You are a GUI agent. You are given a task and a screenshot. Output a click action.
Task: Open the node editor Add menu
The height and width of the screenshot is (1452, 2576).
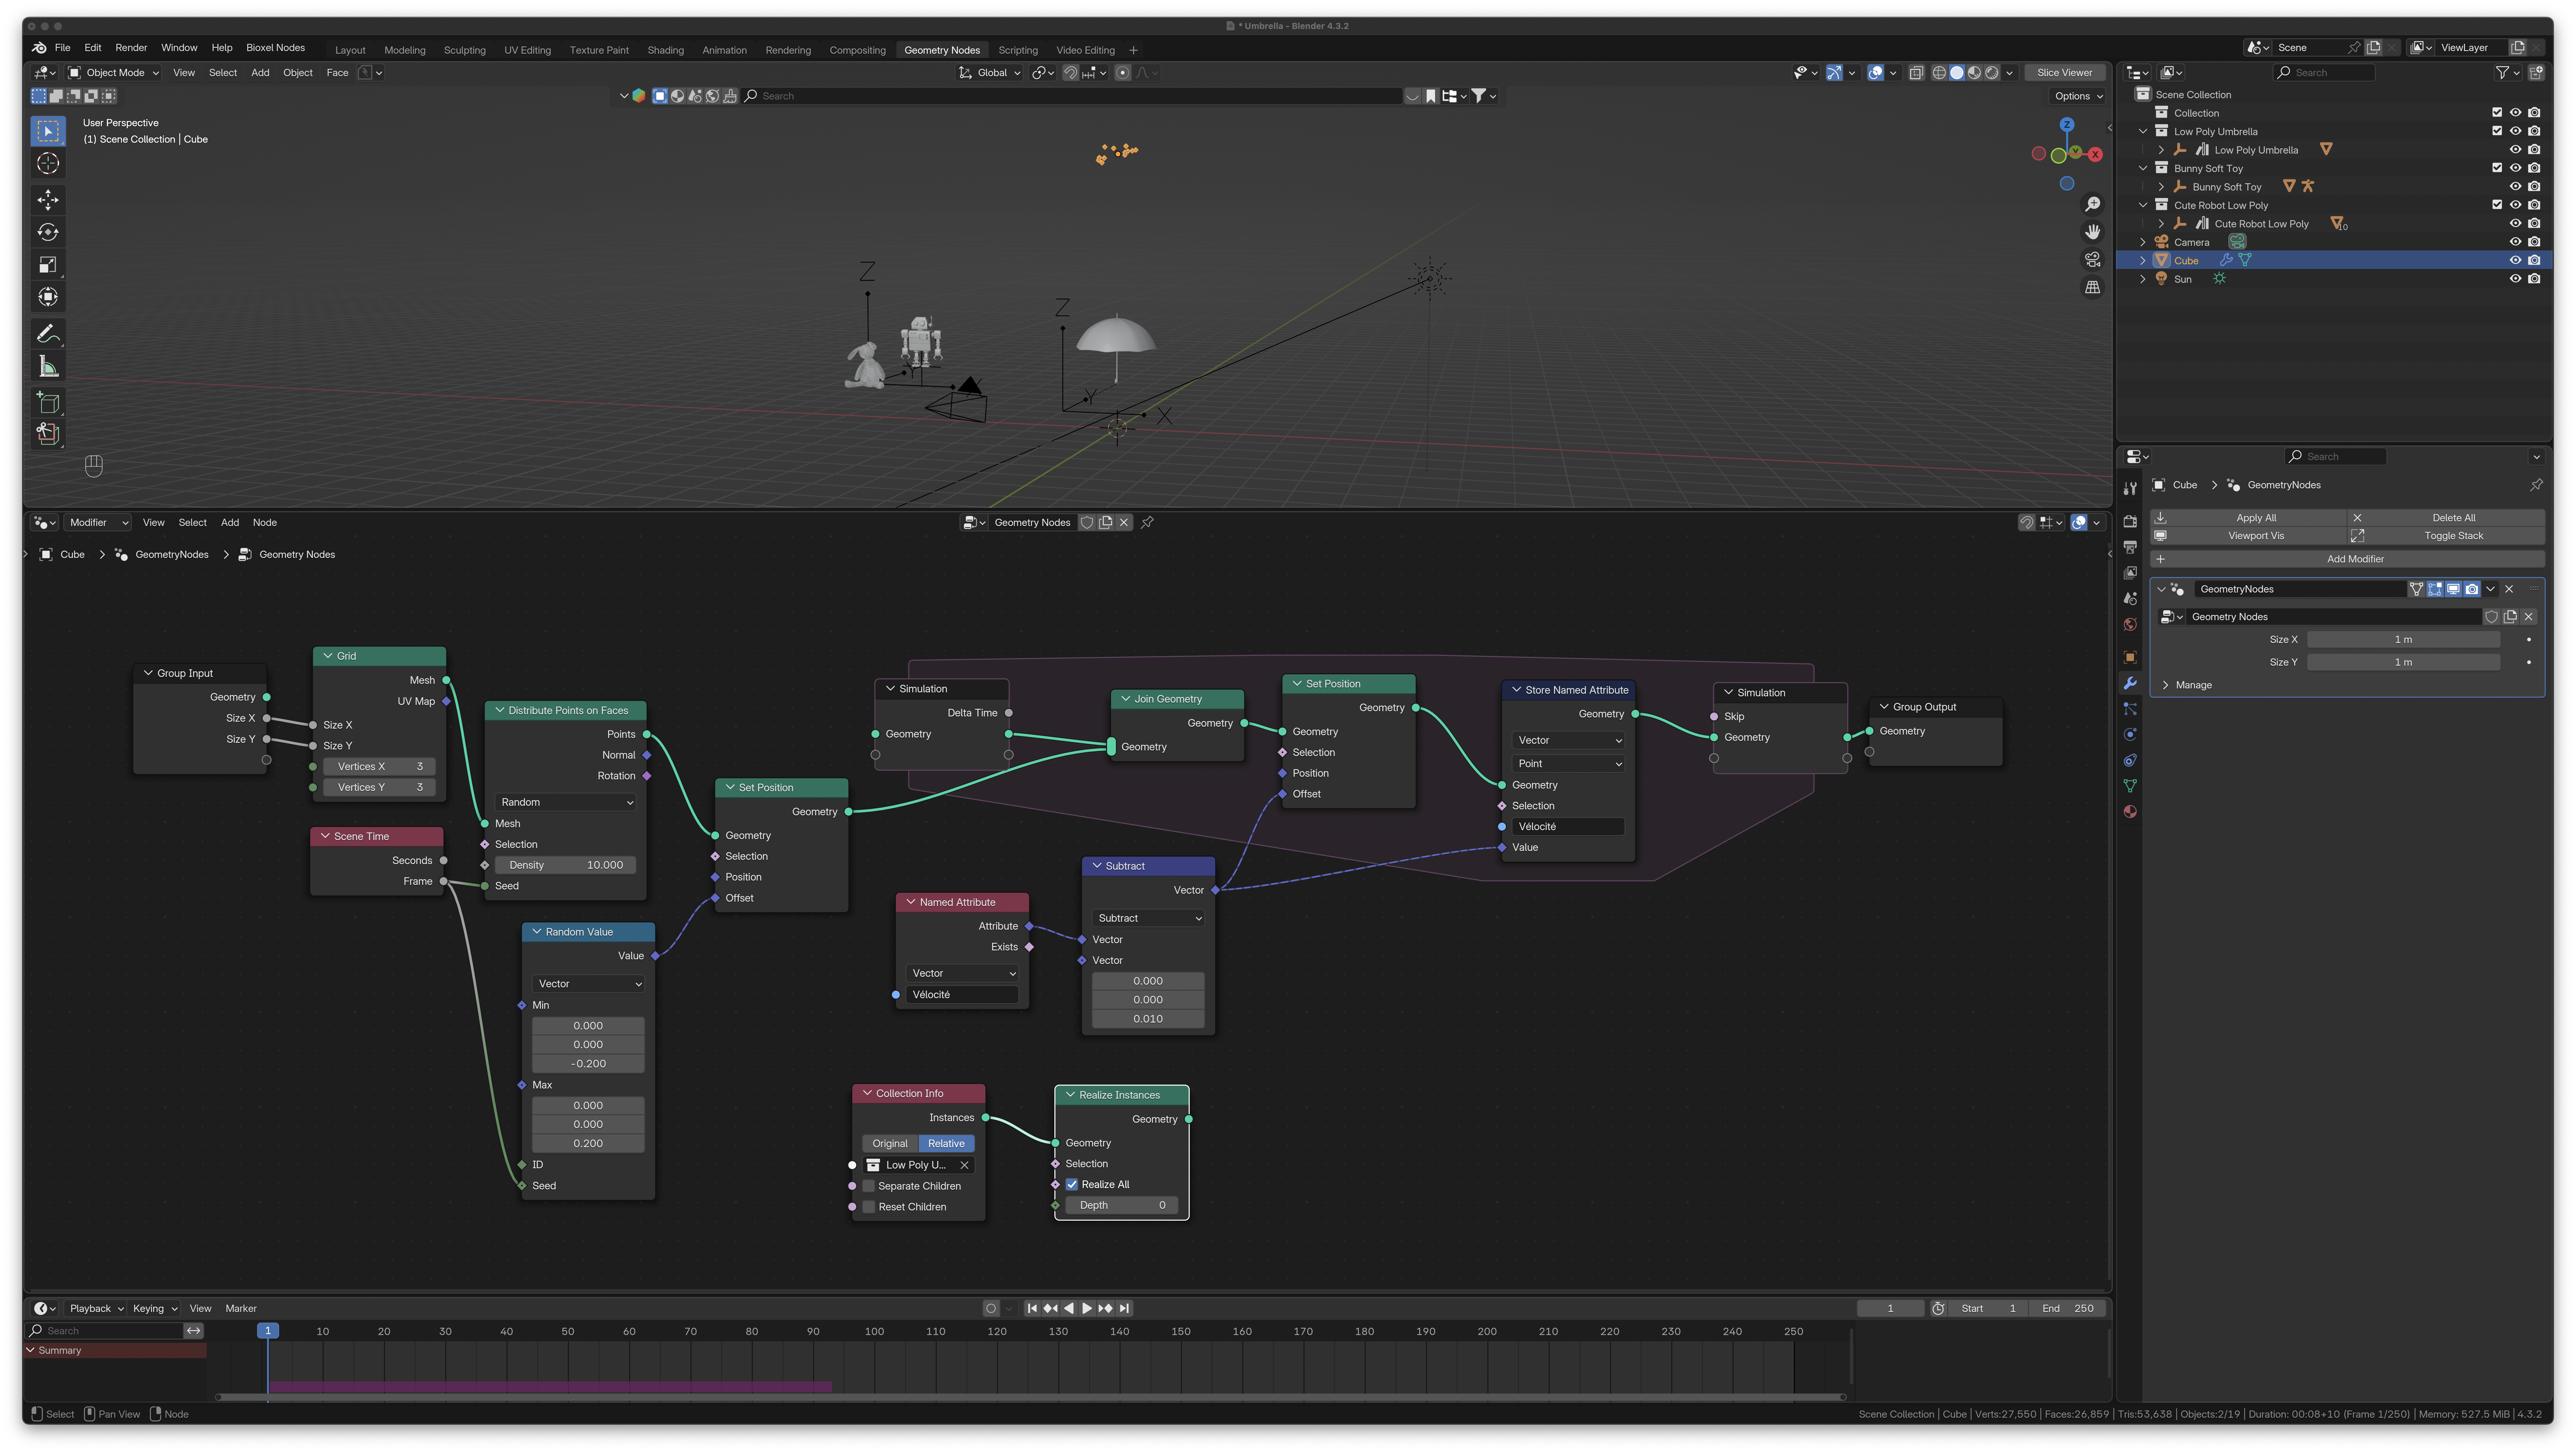click(x=230, y=523)
